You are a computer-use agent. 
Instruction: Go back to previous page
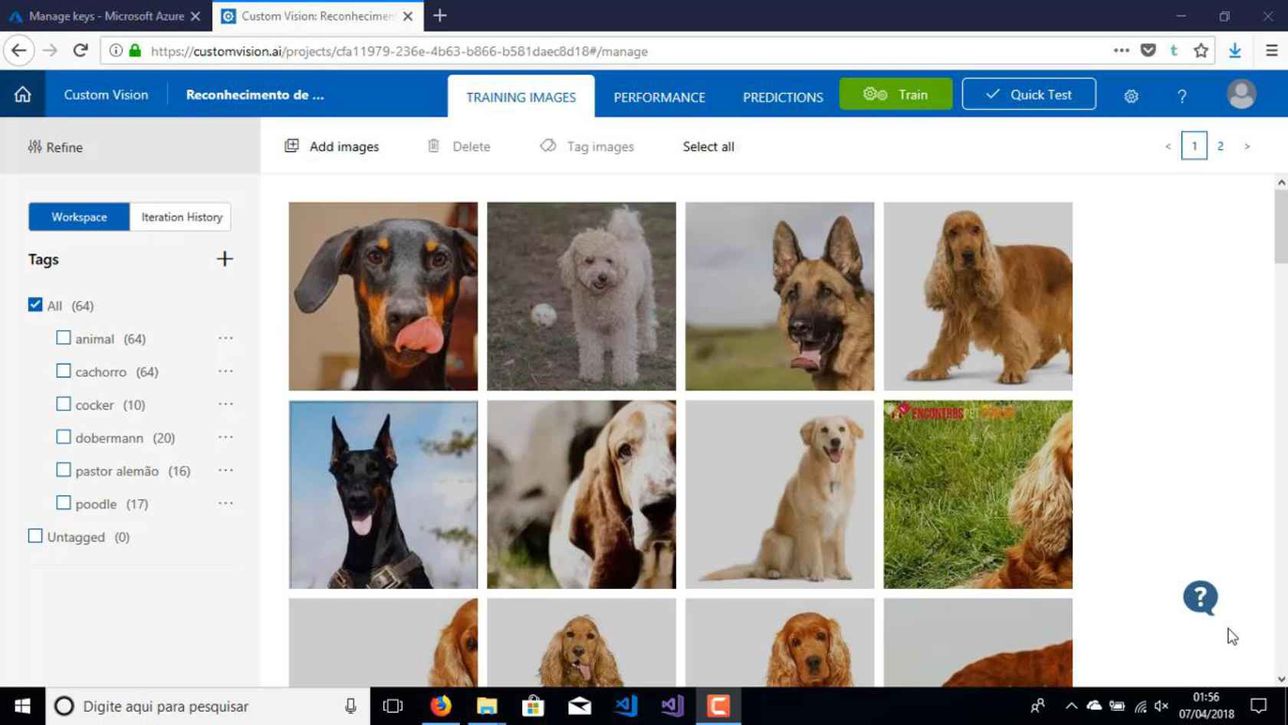19,50
